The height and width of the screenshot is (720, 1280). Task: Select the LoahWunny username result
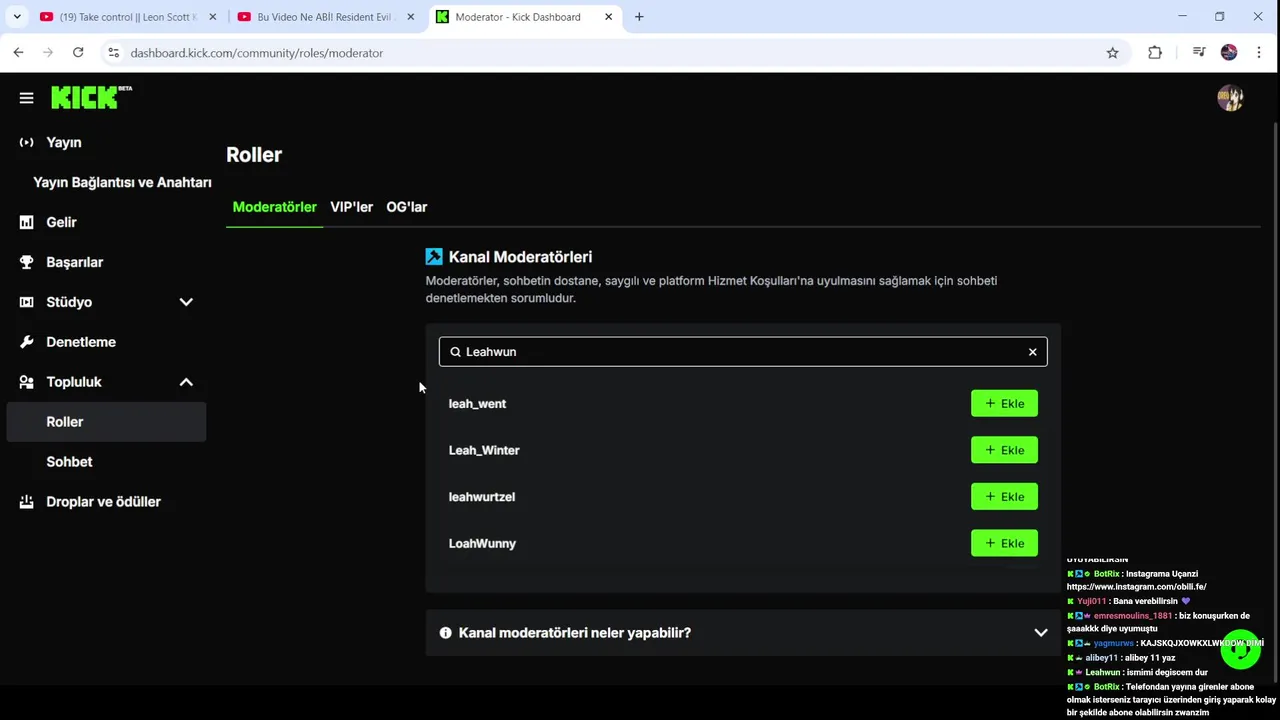click(482, 543)
